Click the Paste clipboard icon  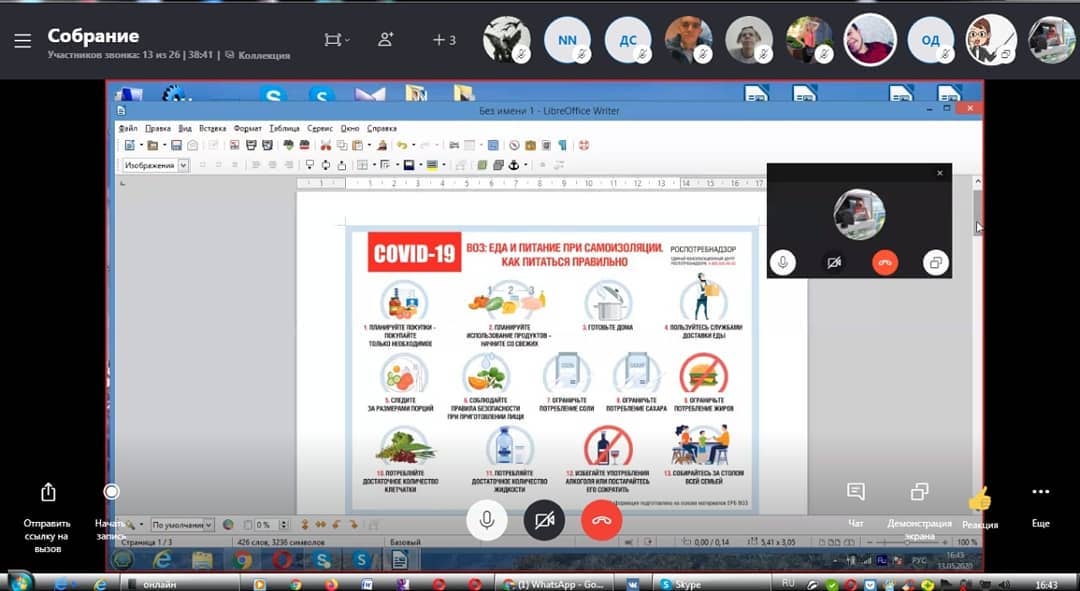point(357,145)
